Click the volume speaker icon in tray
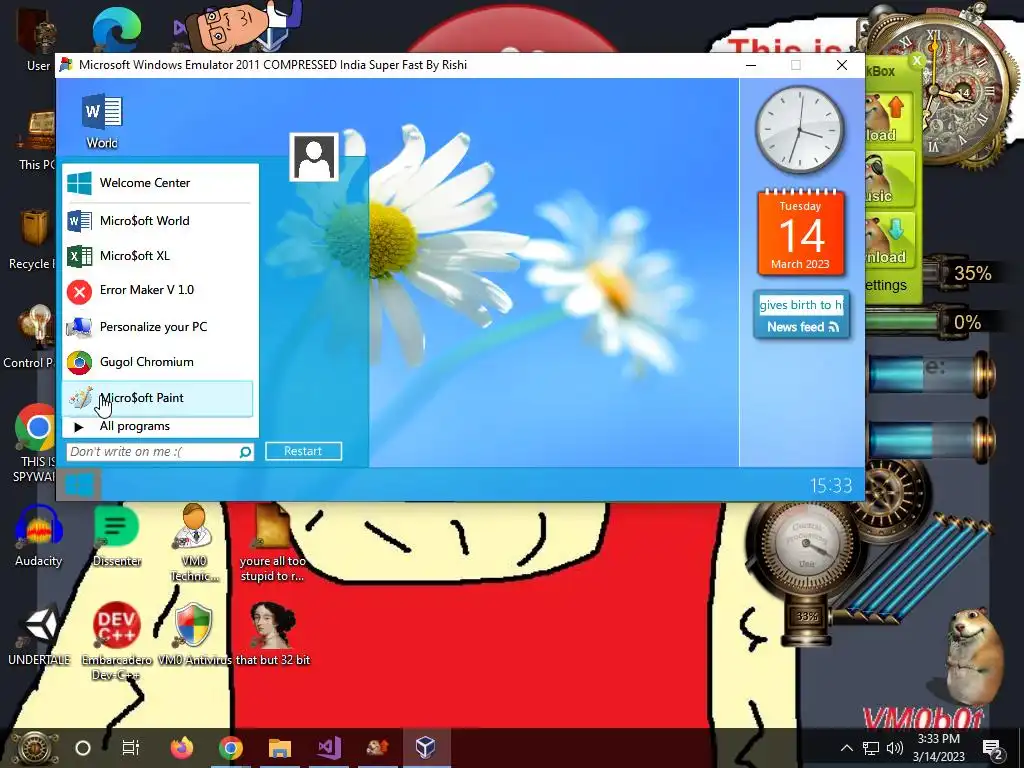Image resolution: width=1024 pixels, height=768 pixels. click(x=895, y=748)
